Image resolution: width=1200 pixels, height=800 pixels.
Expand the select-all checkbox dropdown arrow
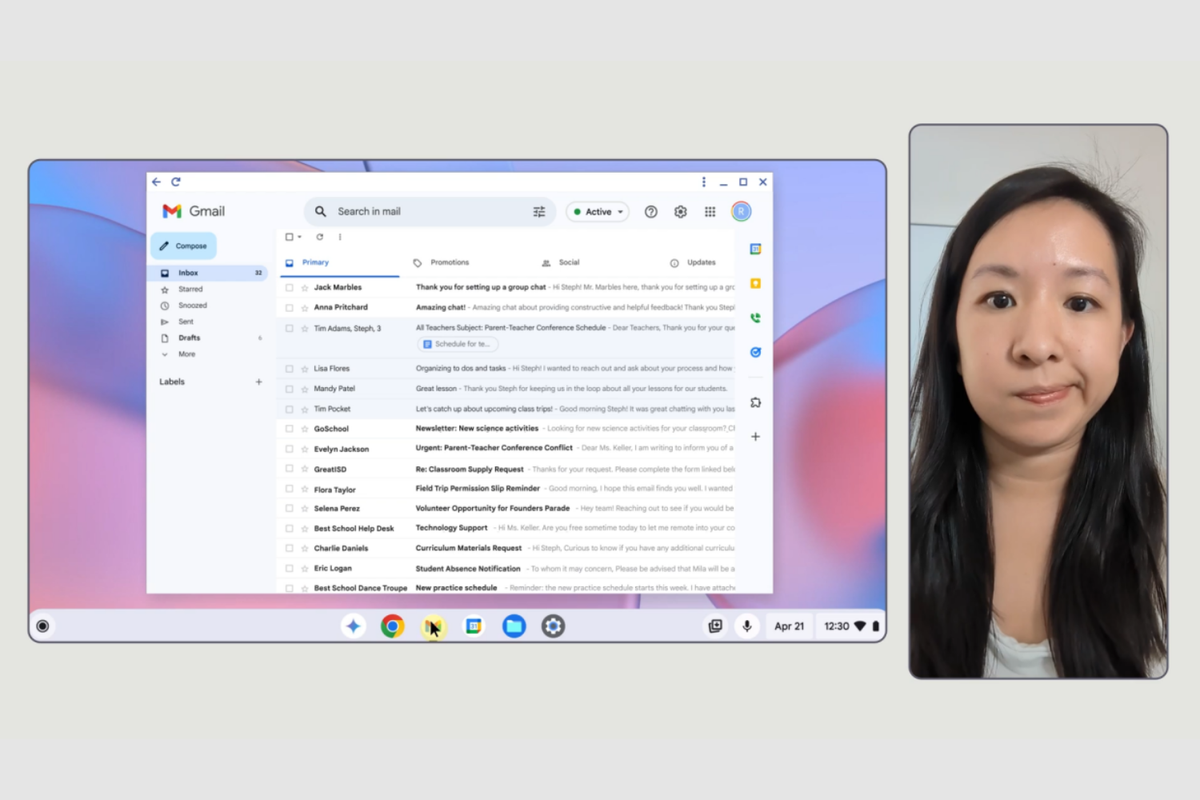[x=299, y=238]
